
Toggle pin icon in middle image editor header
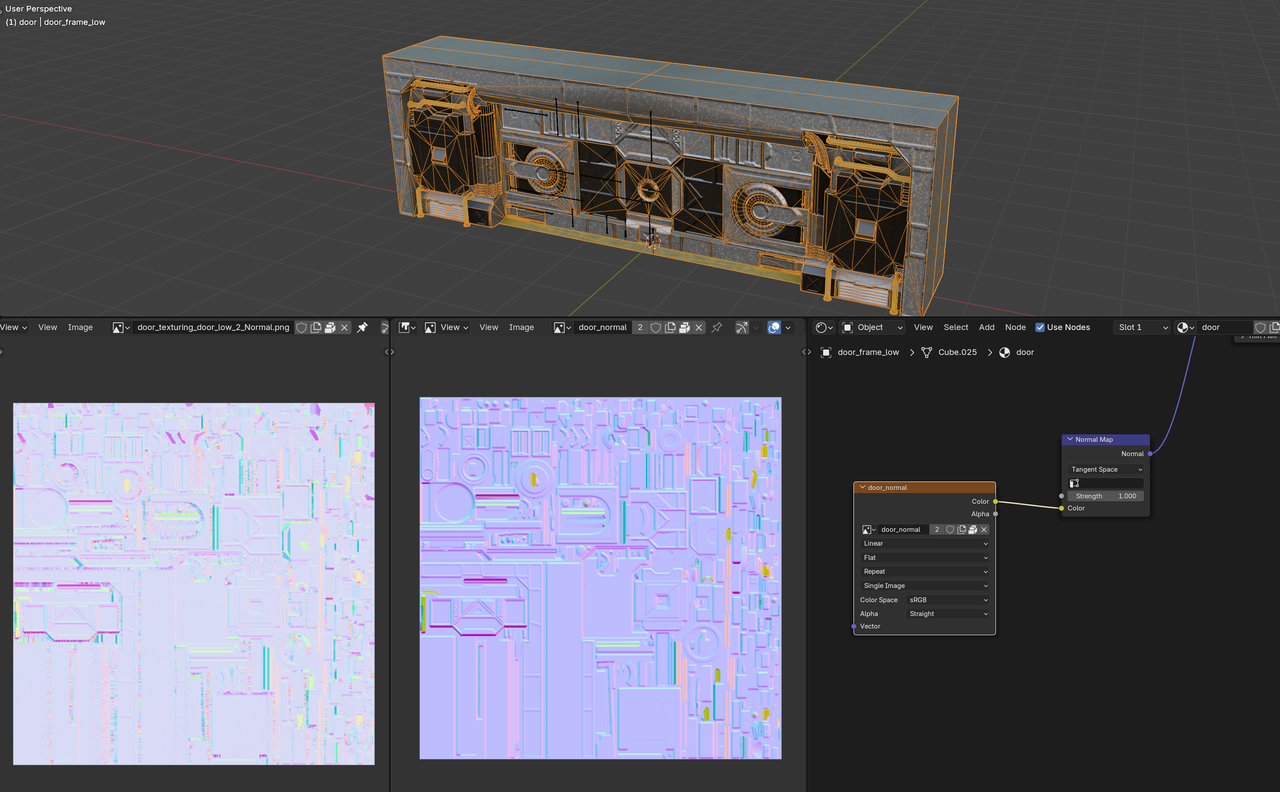pos(716,327)
